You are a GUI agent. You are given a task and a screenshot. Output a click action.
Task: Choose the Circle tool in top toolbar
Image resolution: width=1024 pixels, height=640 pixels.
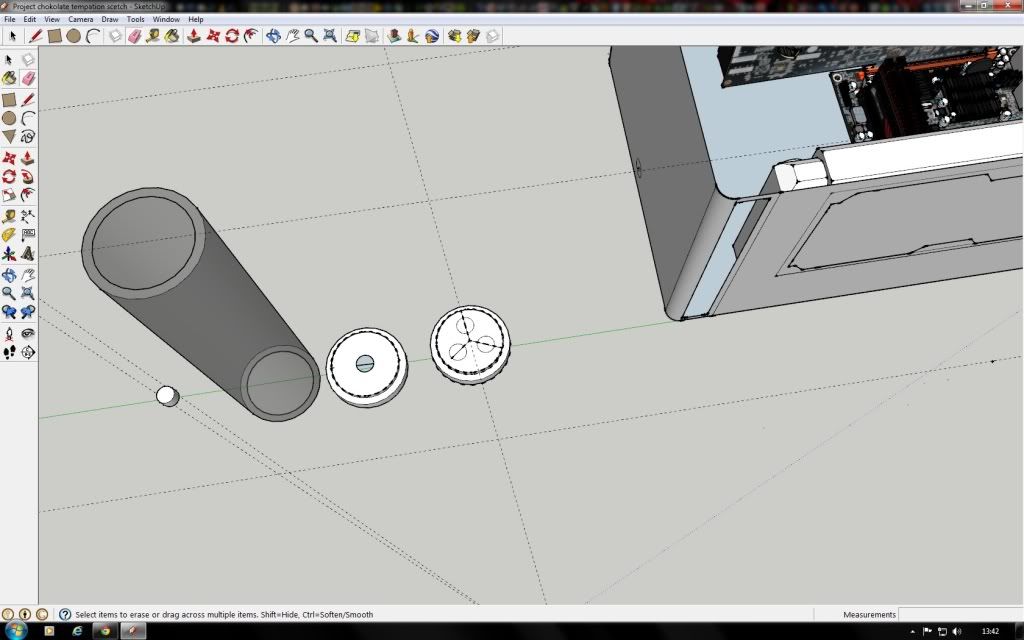point(73,36)
